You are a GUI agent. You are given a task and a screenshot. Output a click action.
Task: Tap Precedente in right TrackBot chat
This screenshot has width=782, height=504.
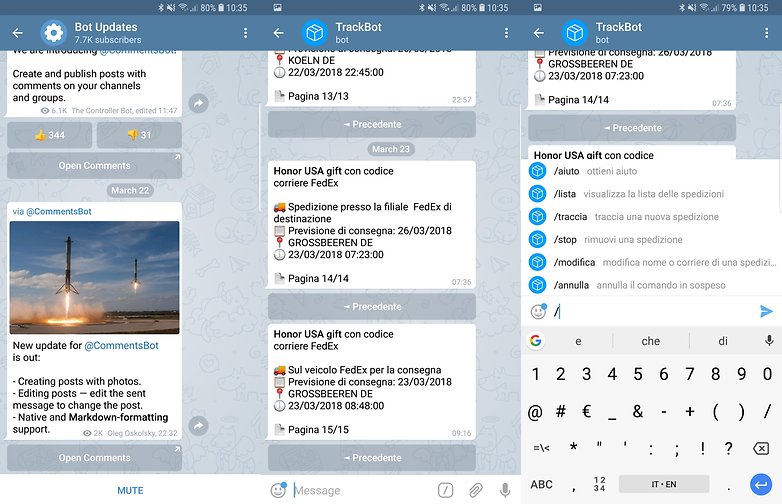coord(632,128)
